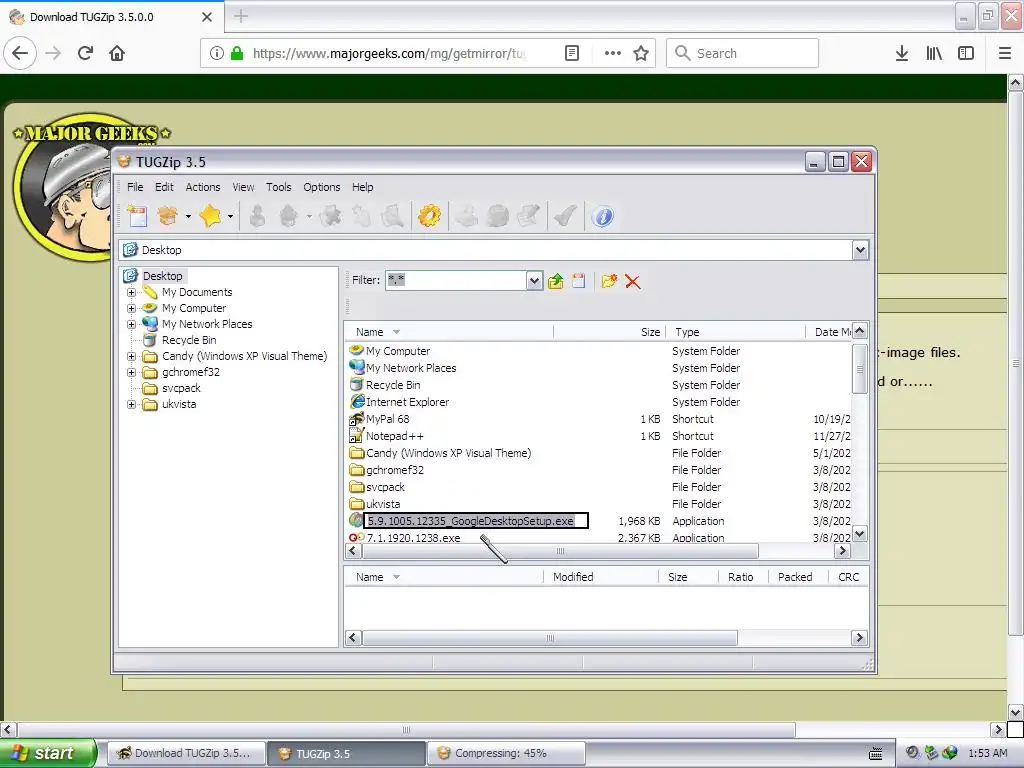Image resolution: width=1024 pixels, height=768 pixels.
Task: Click the Major Geeks logo
Action: 62,186
